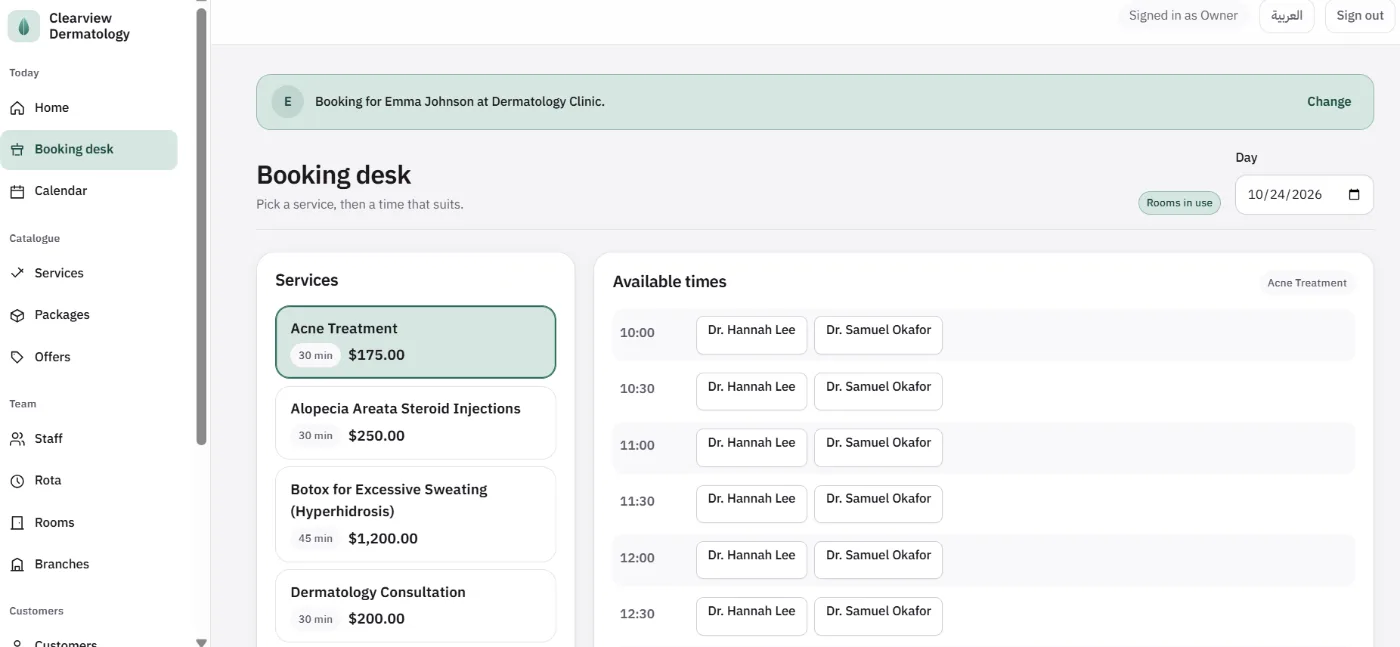Switch language to العربية
The height and width of the screenshot is (647, 1400).
point(1286,16)
